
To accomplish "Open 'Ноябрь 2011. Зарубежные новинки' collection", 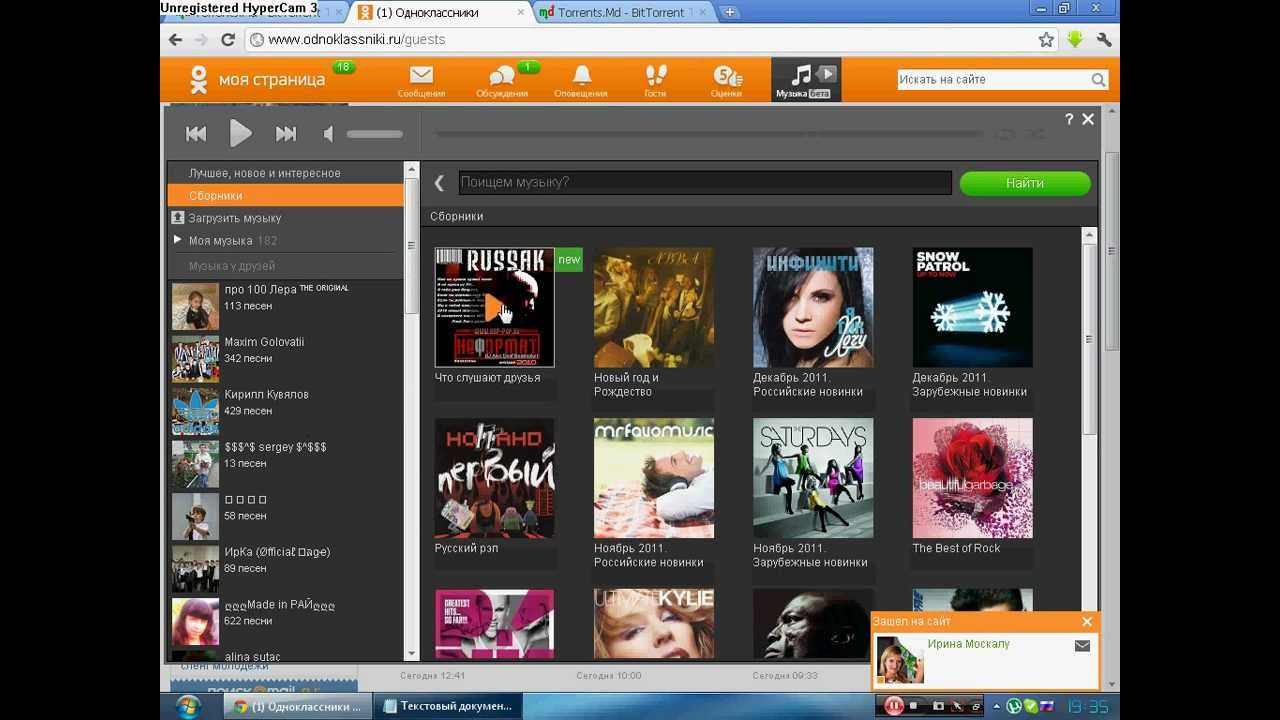I will 813,478.
